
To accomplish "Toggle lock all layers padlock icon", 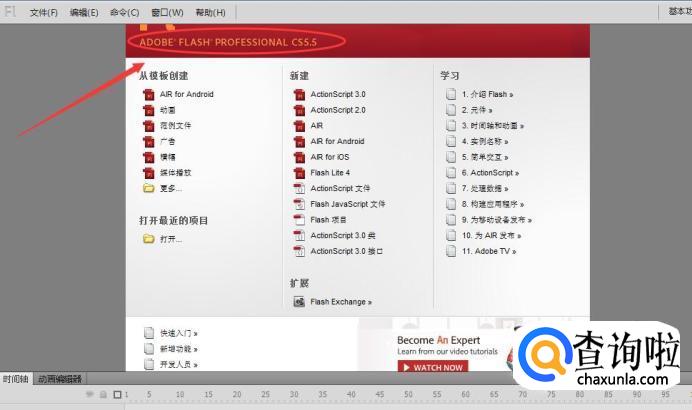I will point(103,394).
